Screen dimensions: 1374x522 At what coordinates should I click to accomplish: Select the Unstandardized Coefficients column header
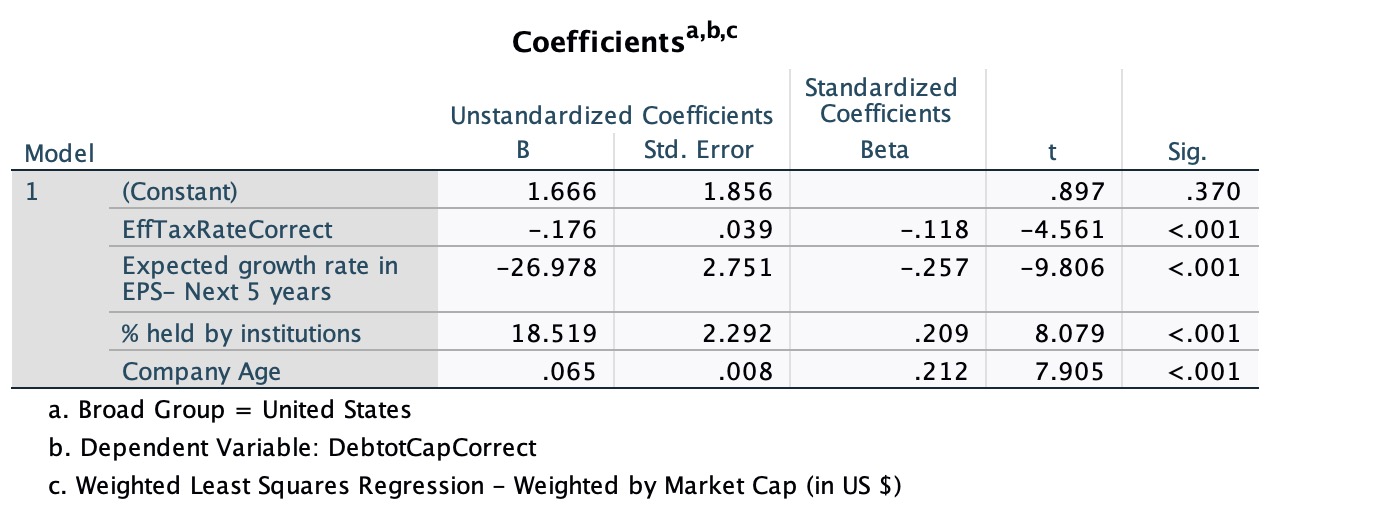tap(612, 116)
